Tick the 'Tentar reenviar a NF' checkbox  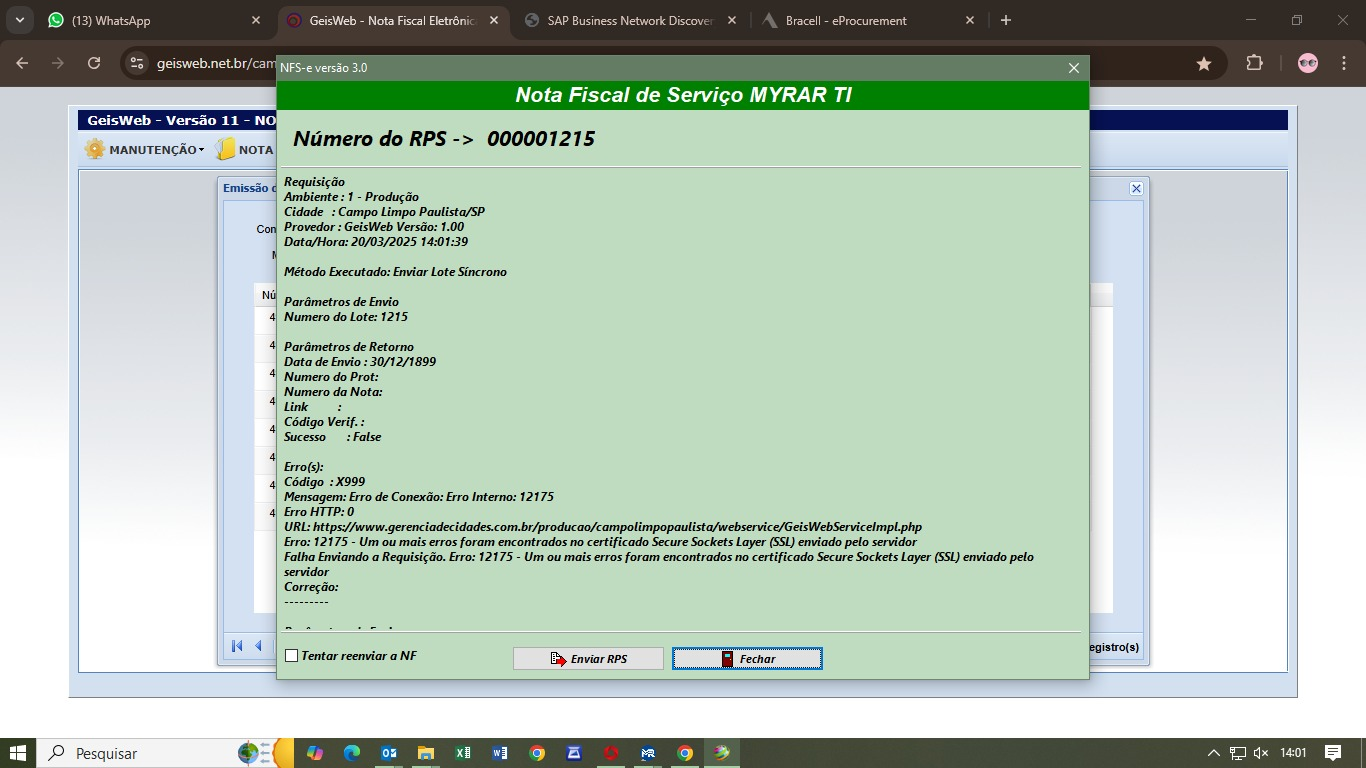click(292, 656)
